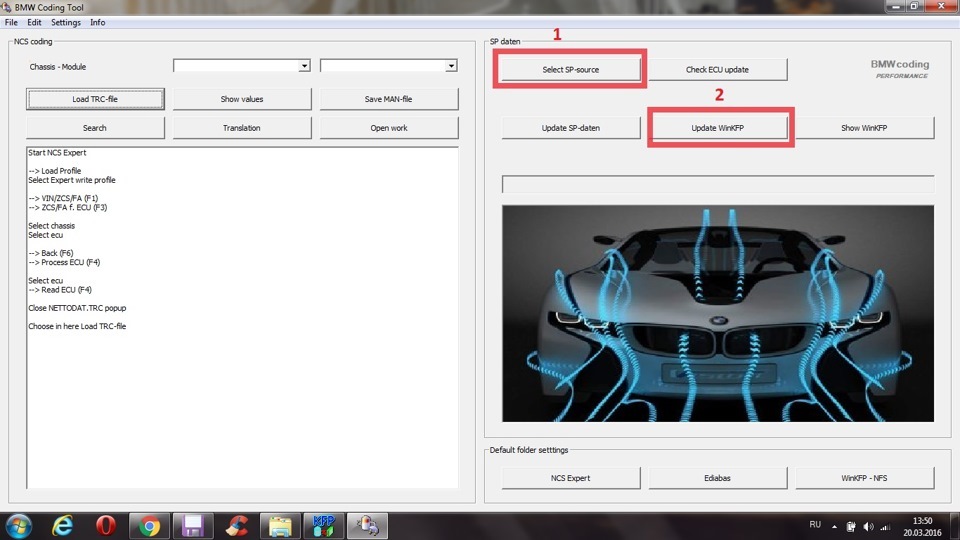Click the Action Center flag tray icon
This screenshot has width=960, height=540.
[x=851, y=527]
